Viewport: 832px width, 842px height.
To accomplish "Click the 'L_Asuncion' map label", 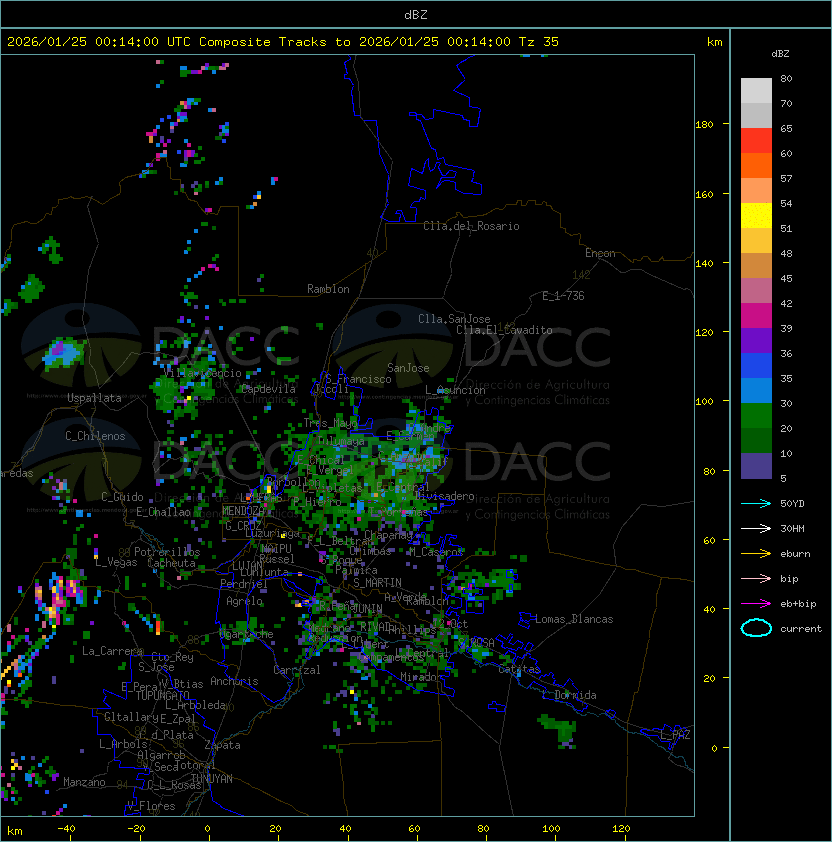I will pos(455,390).
